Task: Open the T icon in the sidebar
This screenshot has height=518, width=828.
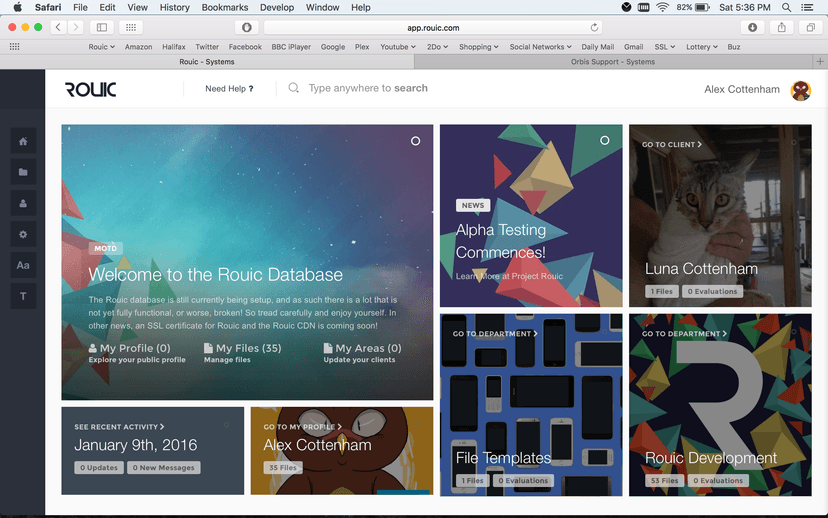Action: (23, 296)
